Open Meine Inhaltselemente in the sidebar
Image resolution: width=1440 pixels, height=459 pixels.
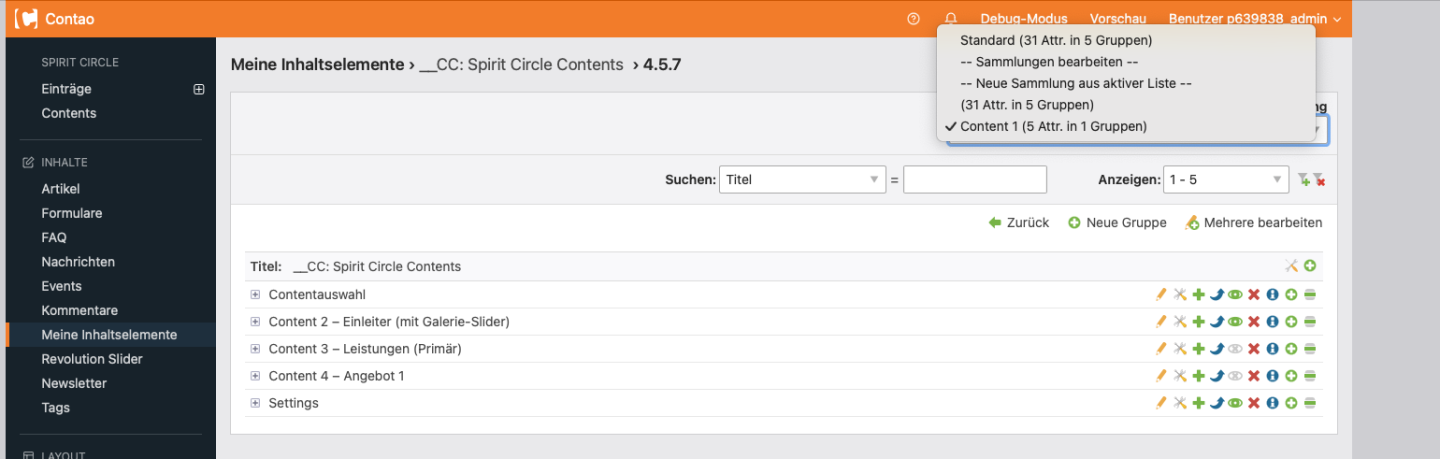point(109,335)
